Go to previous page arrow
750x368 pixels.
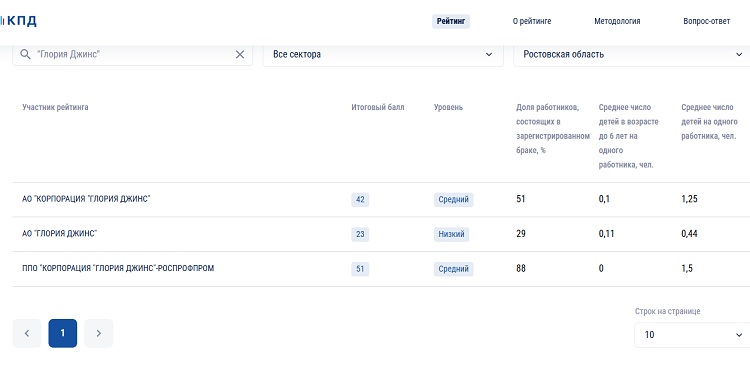(x=27, y=333)
